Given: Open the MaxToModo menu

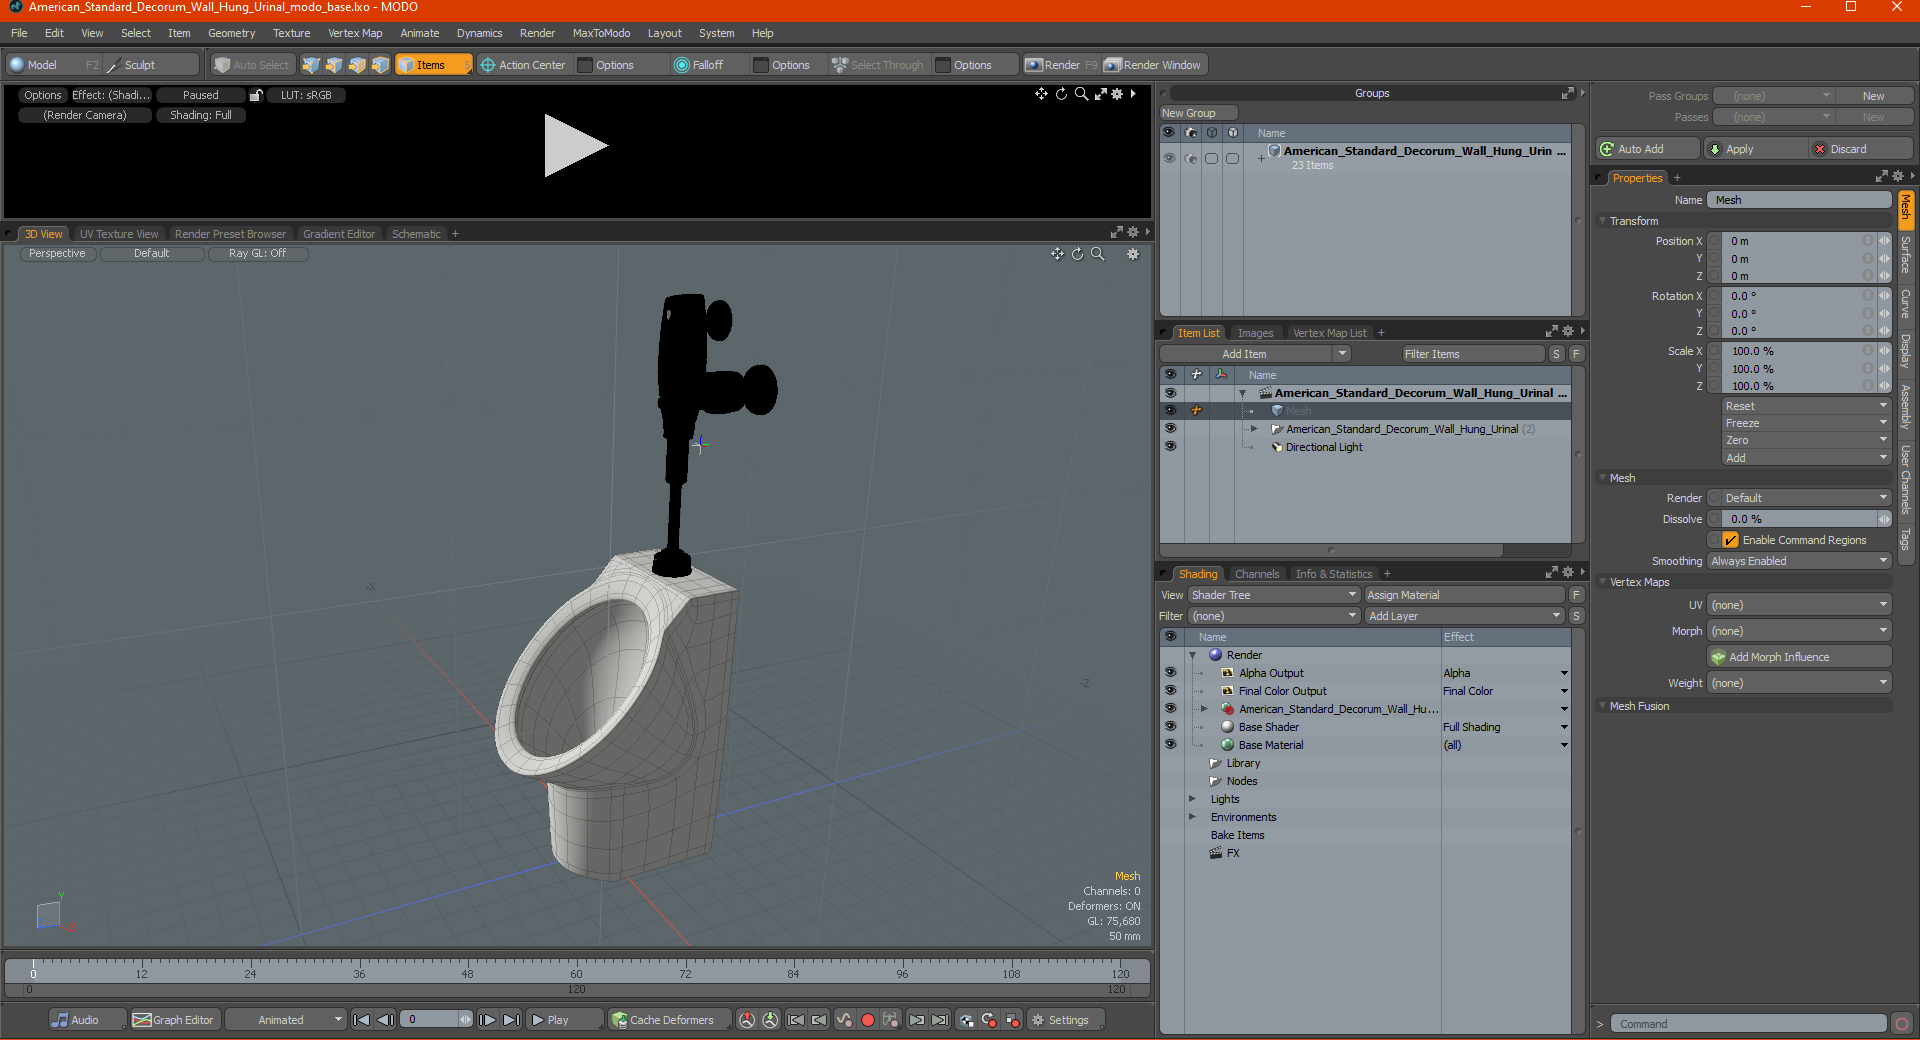Looking at the screenshot, I should tap(601, 33).
